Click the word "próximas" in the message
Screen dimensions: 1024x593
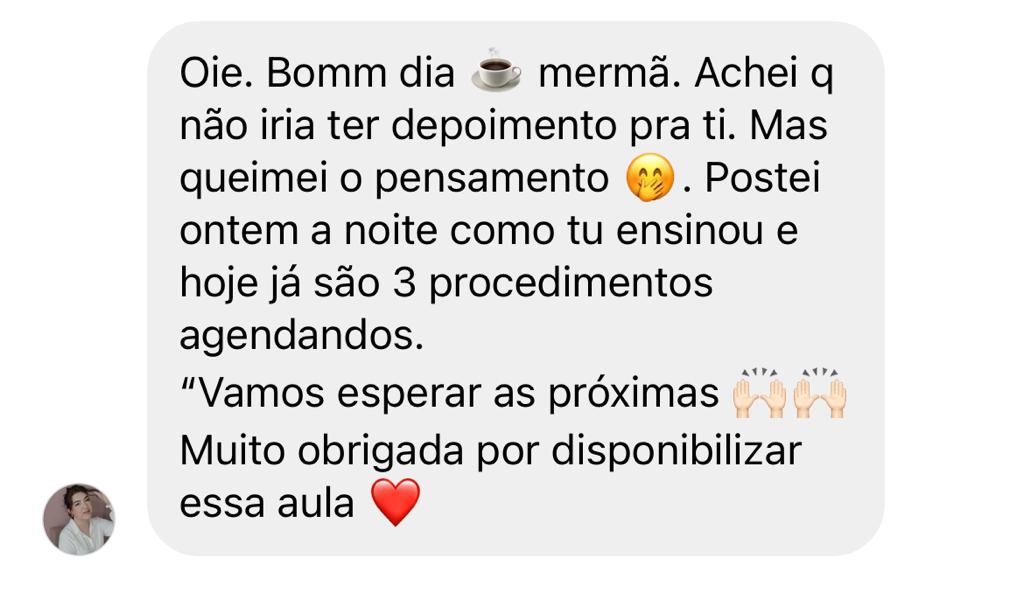tap(633, 394)
